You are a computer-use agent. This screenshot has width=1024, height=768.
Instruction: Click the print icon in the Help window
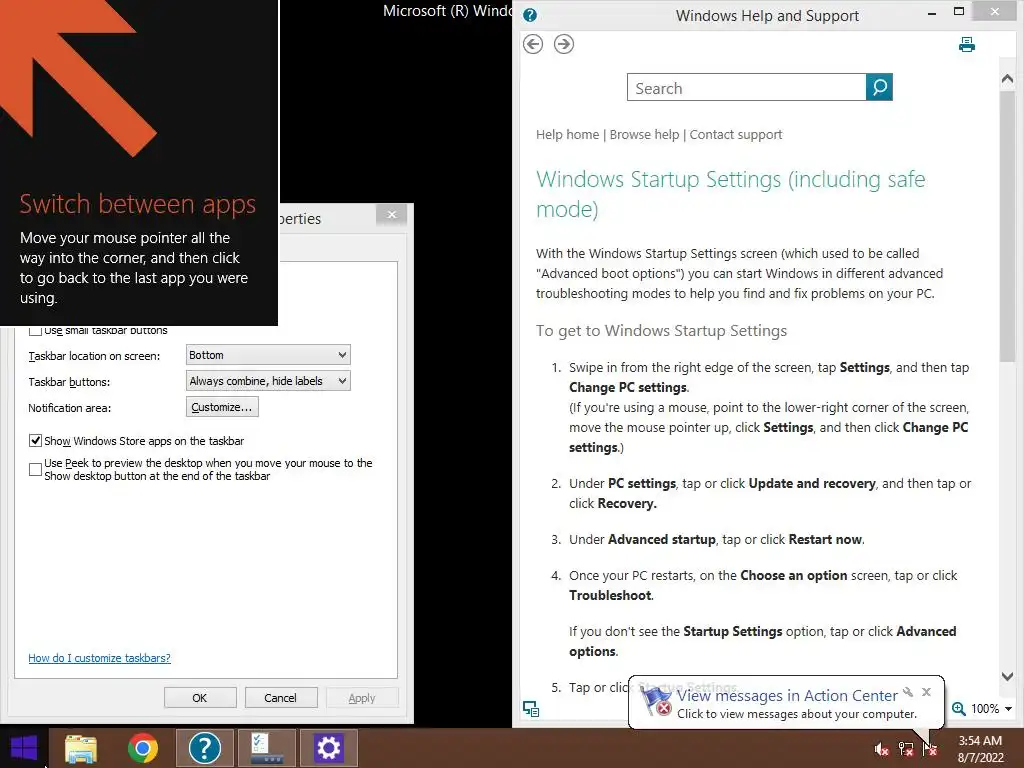[967, 44]
